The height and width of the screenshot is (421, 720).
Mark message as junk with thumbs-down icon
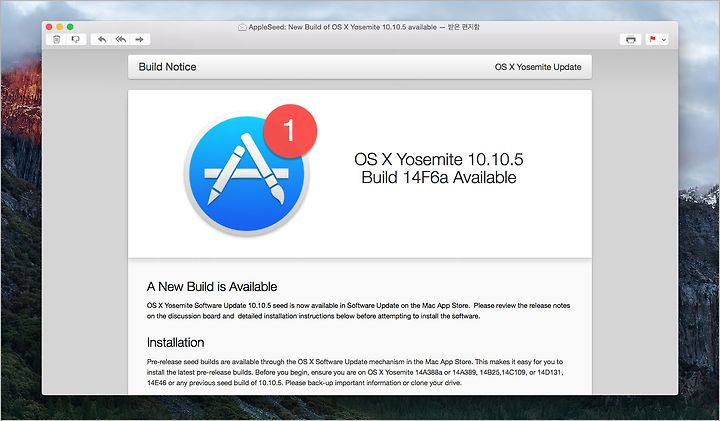(76, 39)
